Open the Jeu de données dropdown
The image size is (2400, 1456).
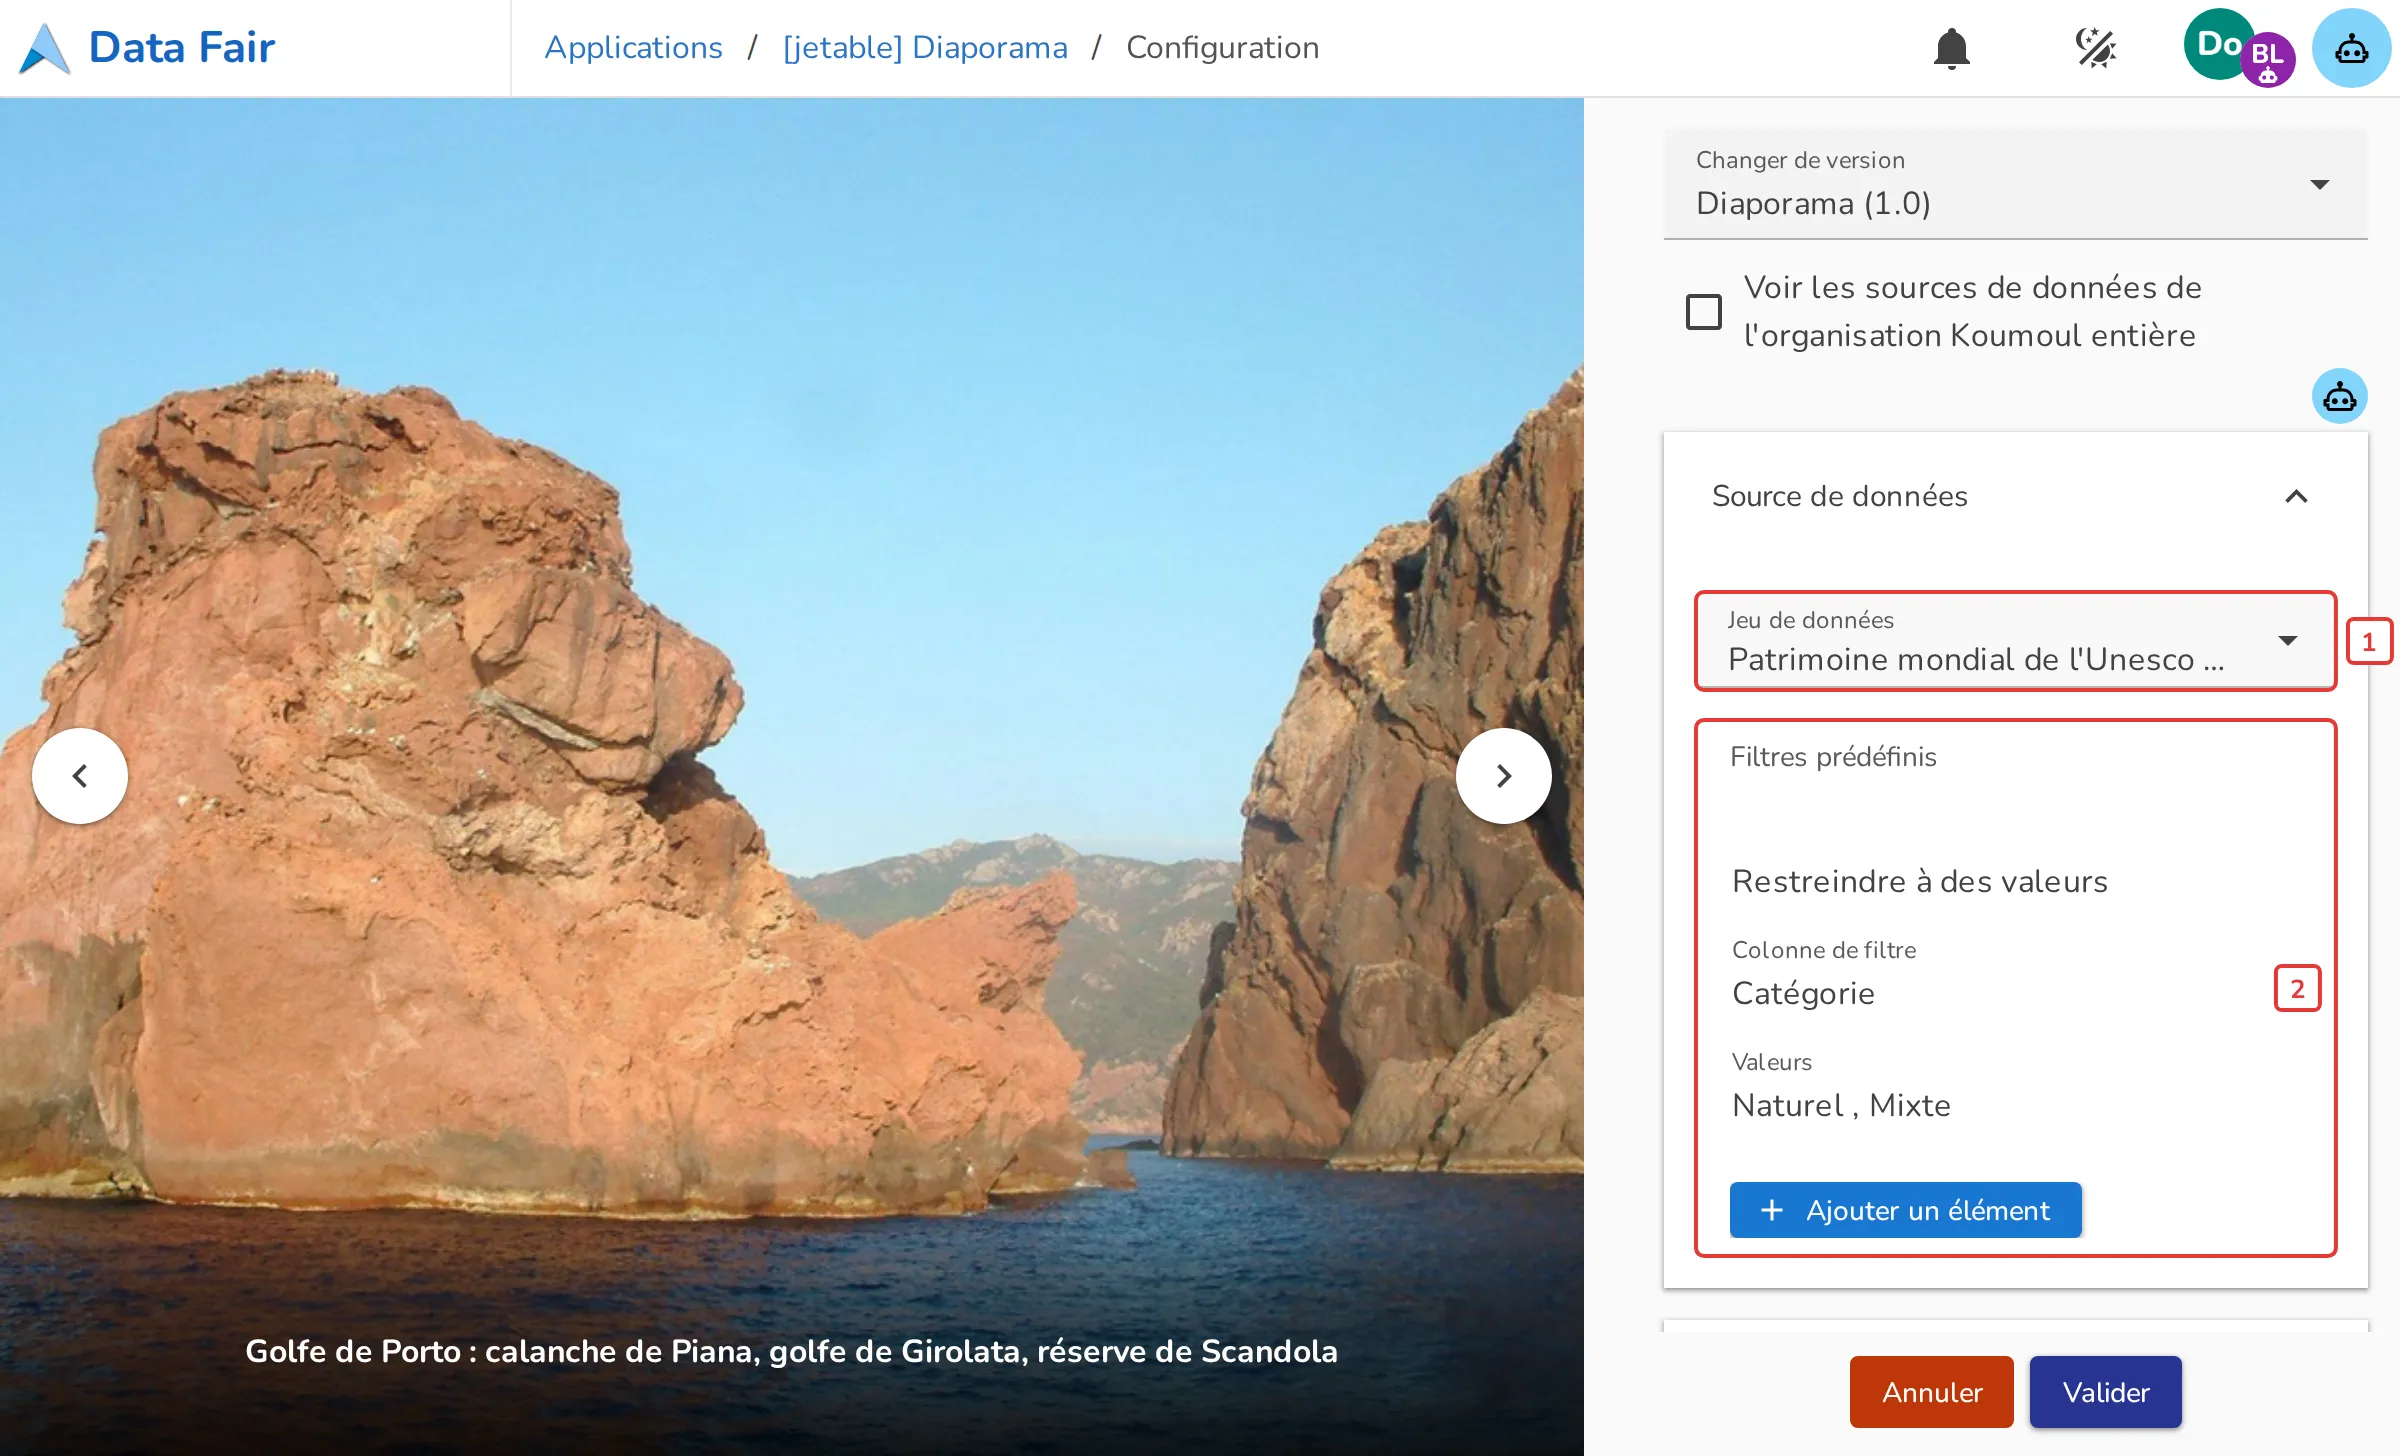[x=2015, y=641]
